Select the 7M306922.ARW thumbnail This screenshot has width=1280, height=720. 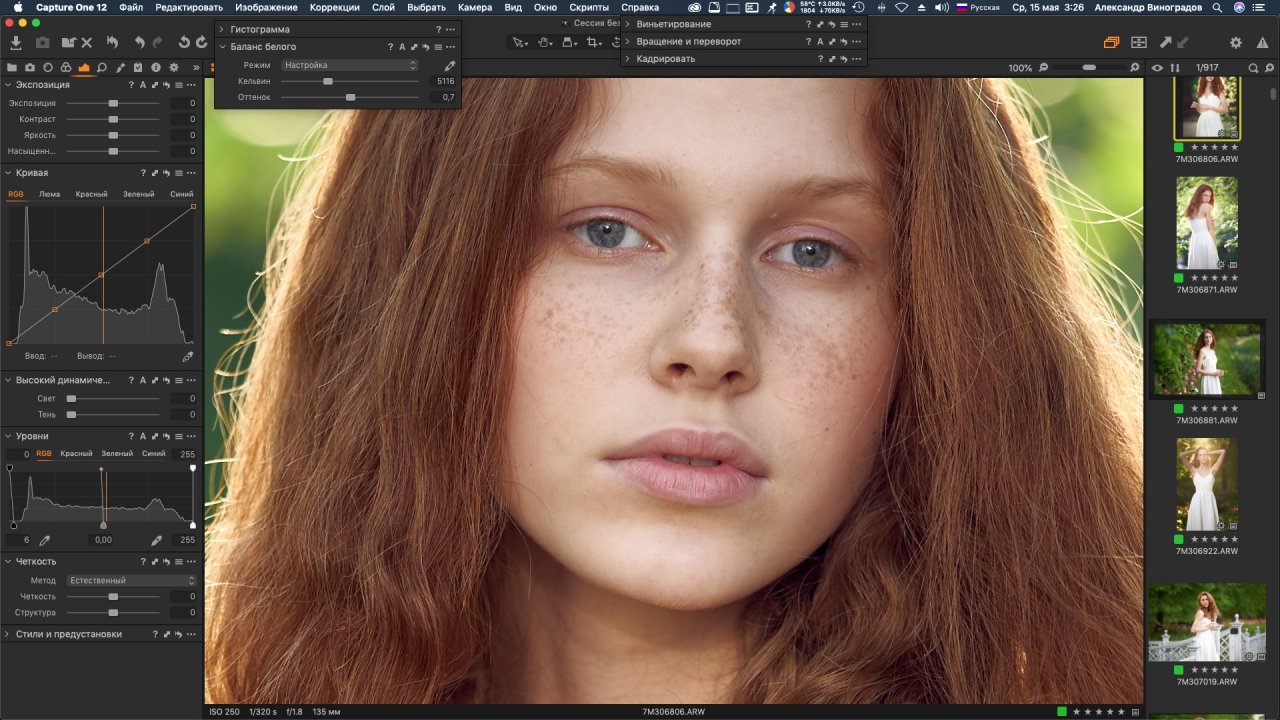point(1207,485)
